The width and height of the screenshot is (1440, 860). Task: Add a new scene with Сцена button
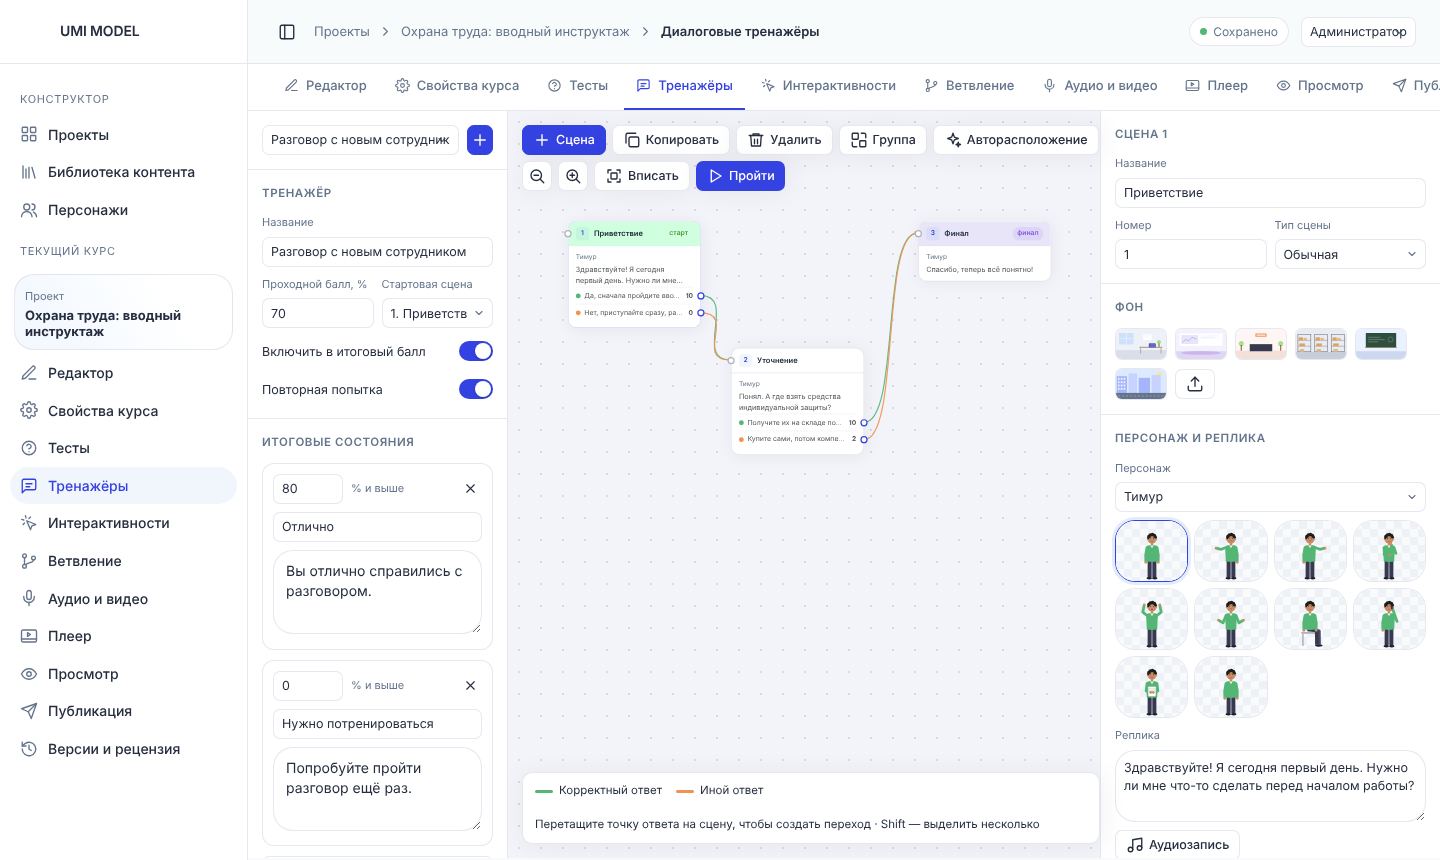point(564,140)
